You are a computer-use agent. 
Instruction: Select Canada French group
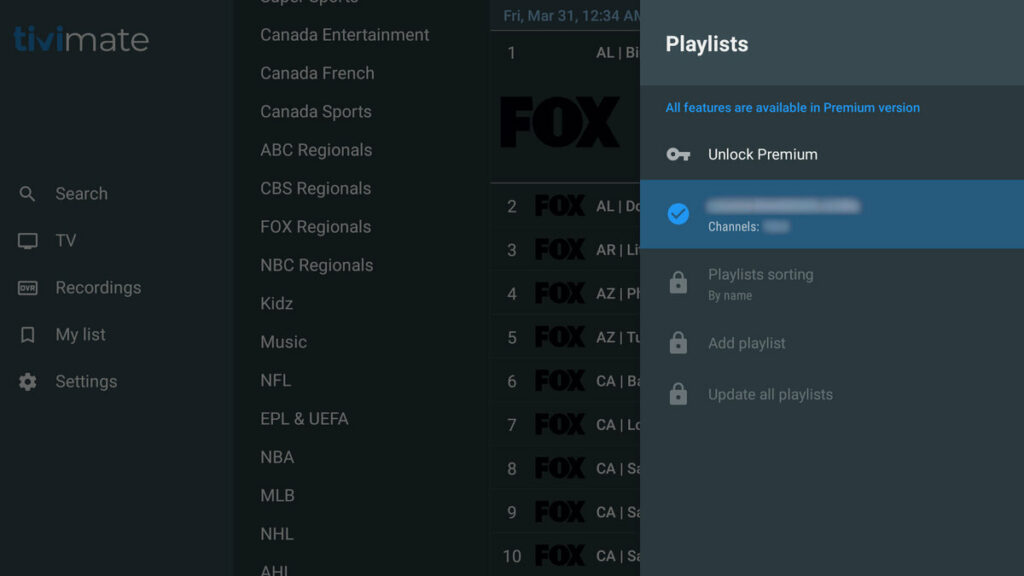pos(317,73)
